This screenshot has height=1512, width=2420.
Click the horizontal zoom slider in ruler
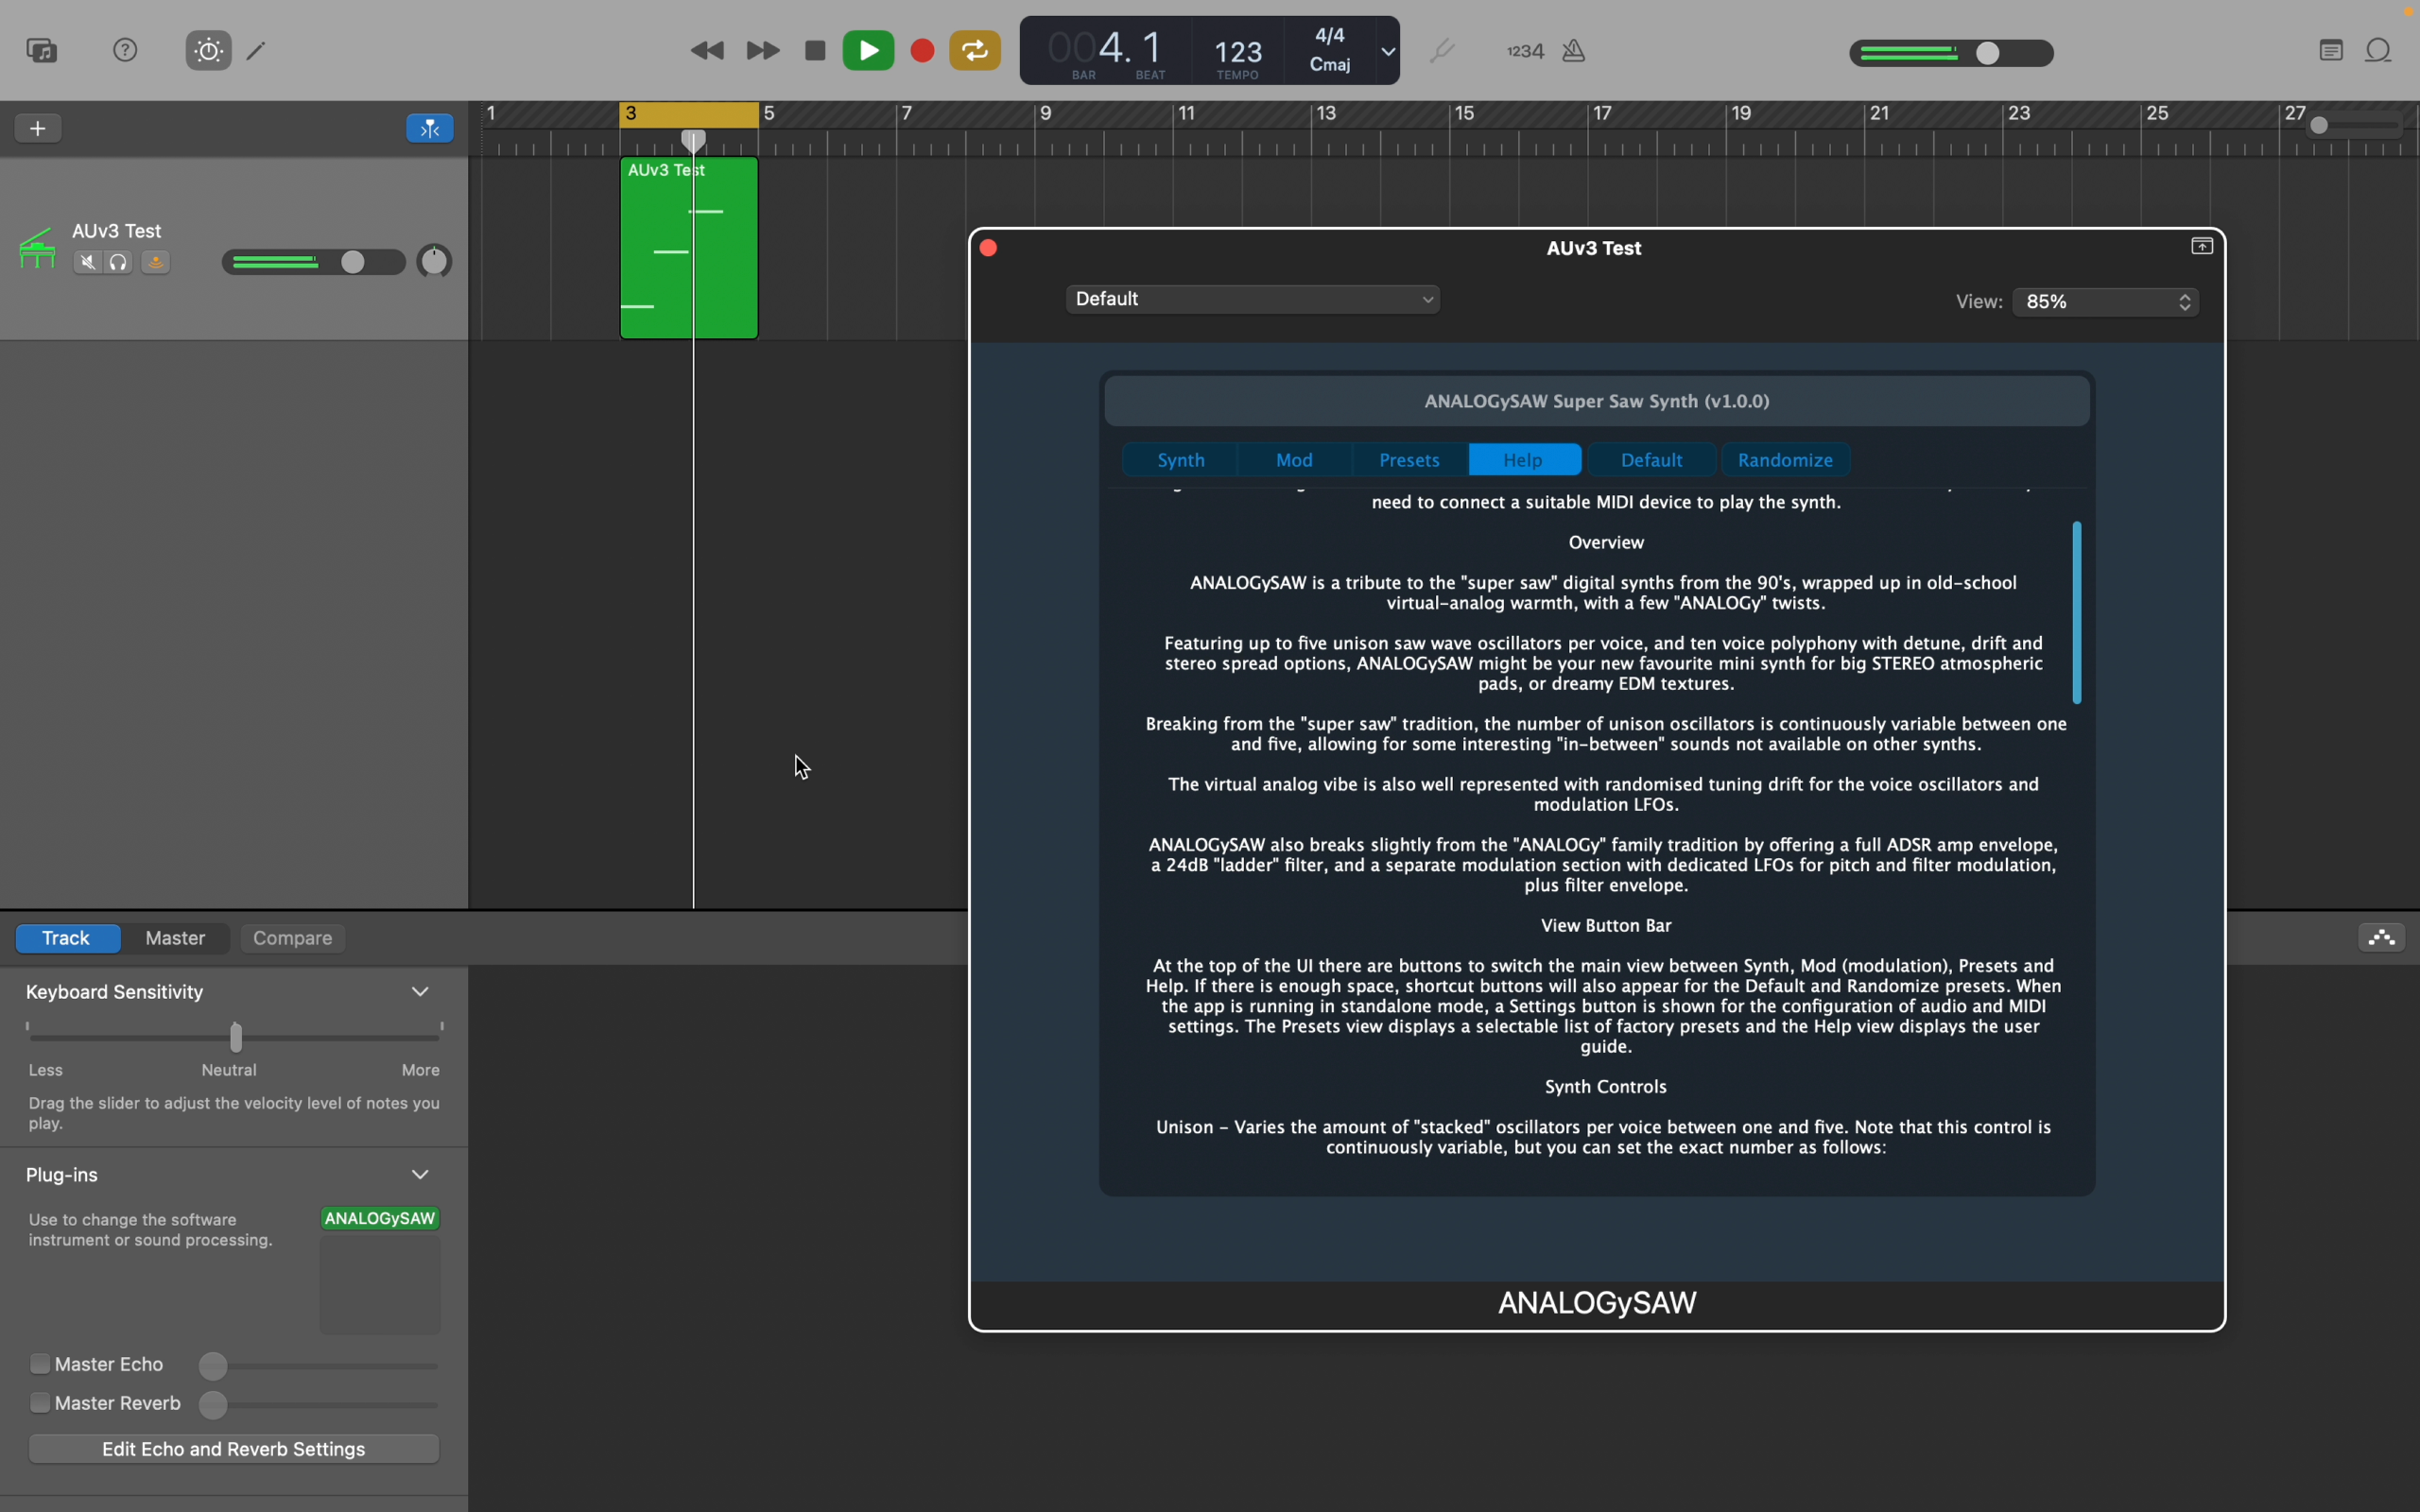coord(2357,126)
